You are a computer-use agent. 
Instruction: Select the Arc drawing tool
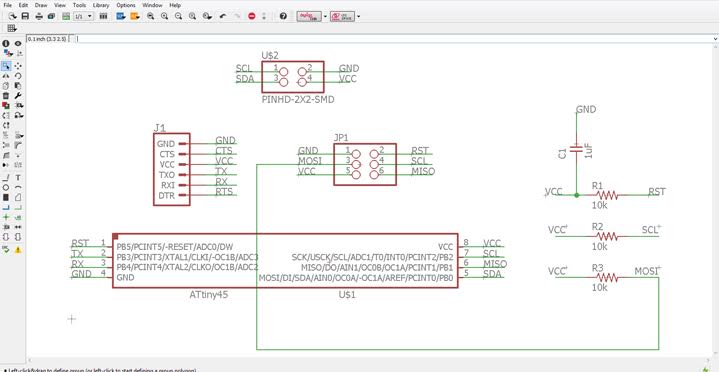18,188
